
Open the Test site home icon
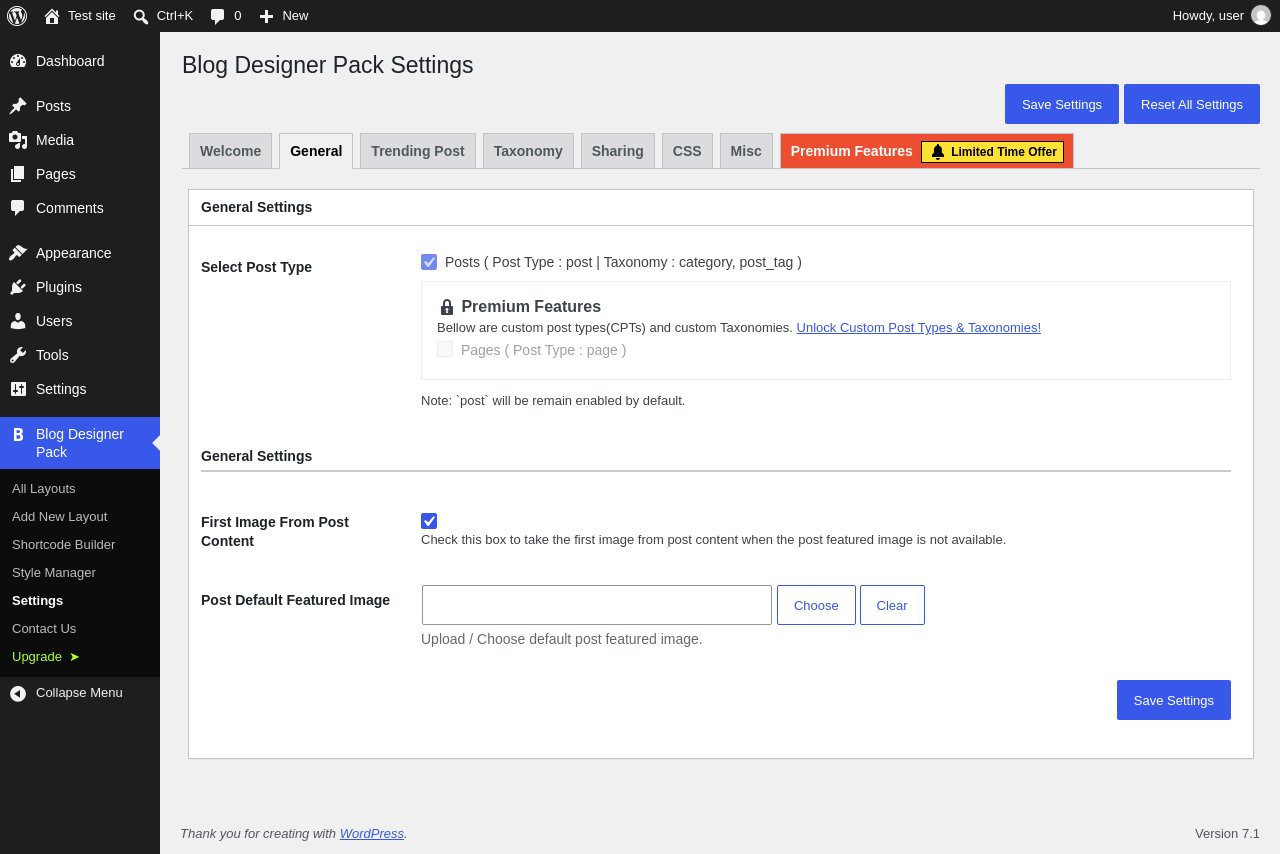52,16
